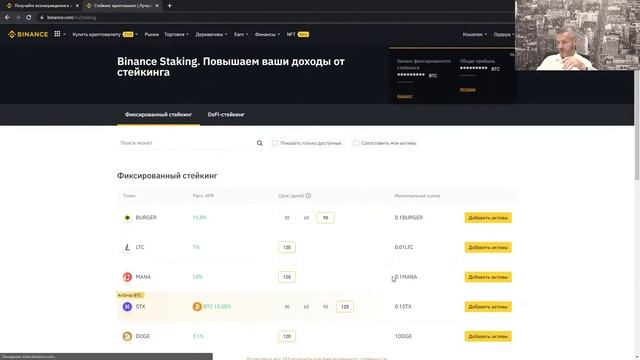Add assets for MANA staking
The image size is (640, 360).
(x=488, y=277)
